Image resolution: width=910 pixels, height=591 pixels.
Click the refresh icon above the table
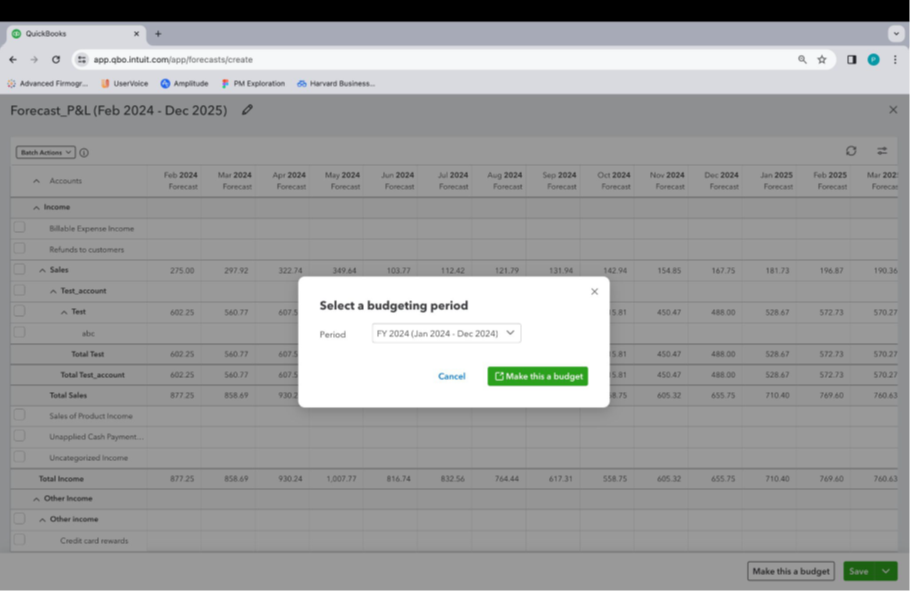(x=851, y=151)
